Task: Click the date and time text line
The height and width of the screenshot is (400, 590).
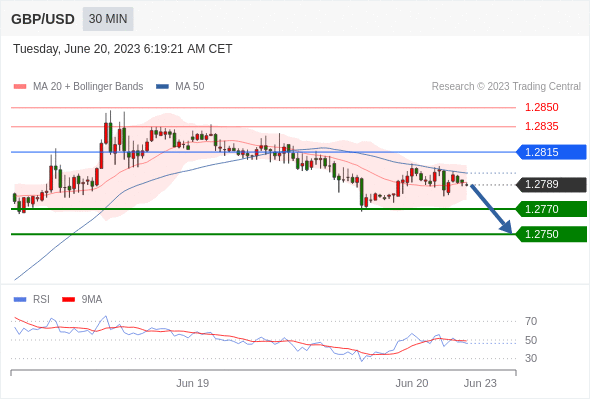Action: pyautogui.click(x=123, y=49)
